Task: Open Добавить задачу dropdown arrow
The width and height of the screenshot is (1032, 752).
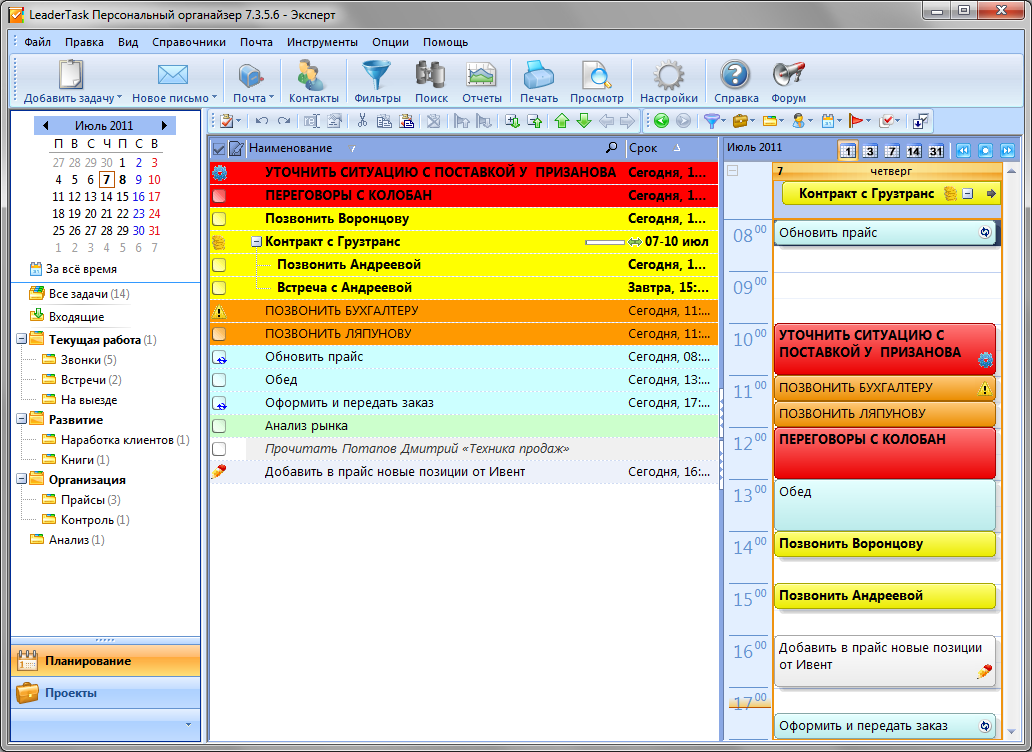Action: click(x=119, y=97)
